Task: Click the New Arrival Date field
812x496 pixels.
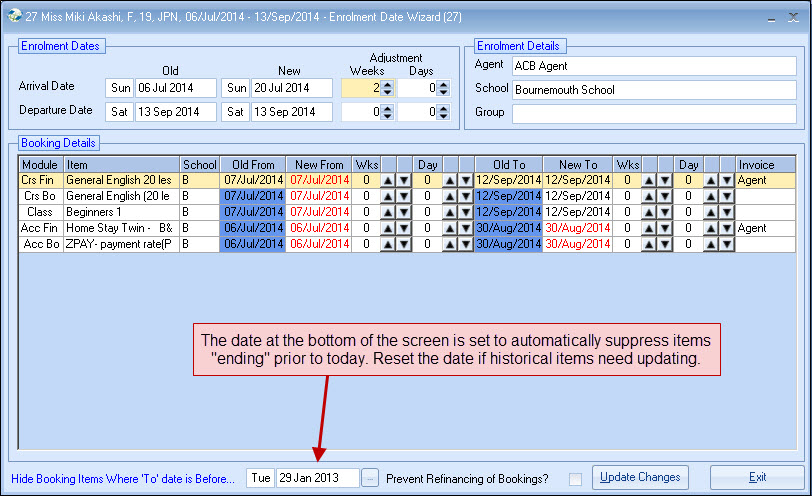Action: (x=291, y=88)
